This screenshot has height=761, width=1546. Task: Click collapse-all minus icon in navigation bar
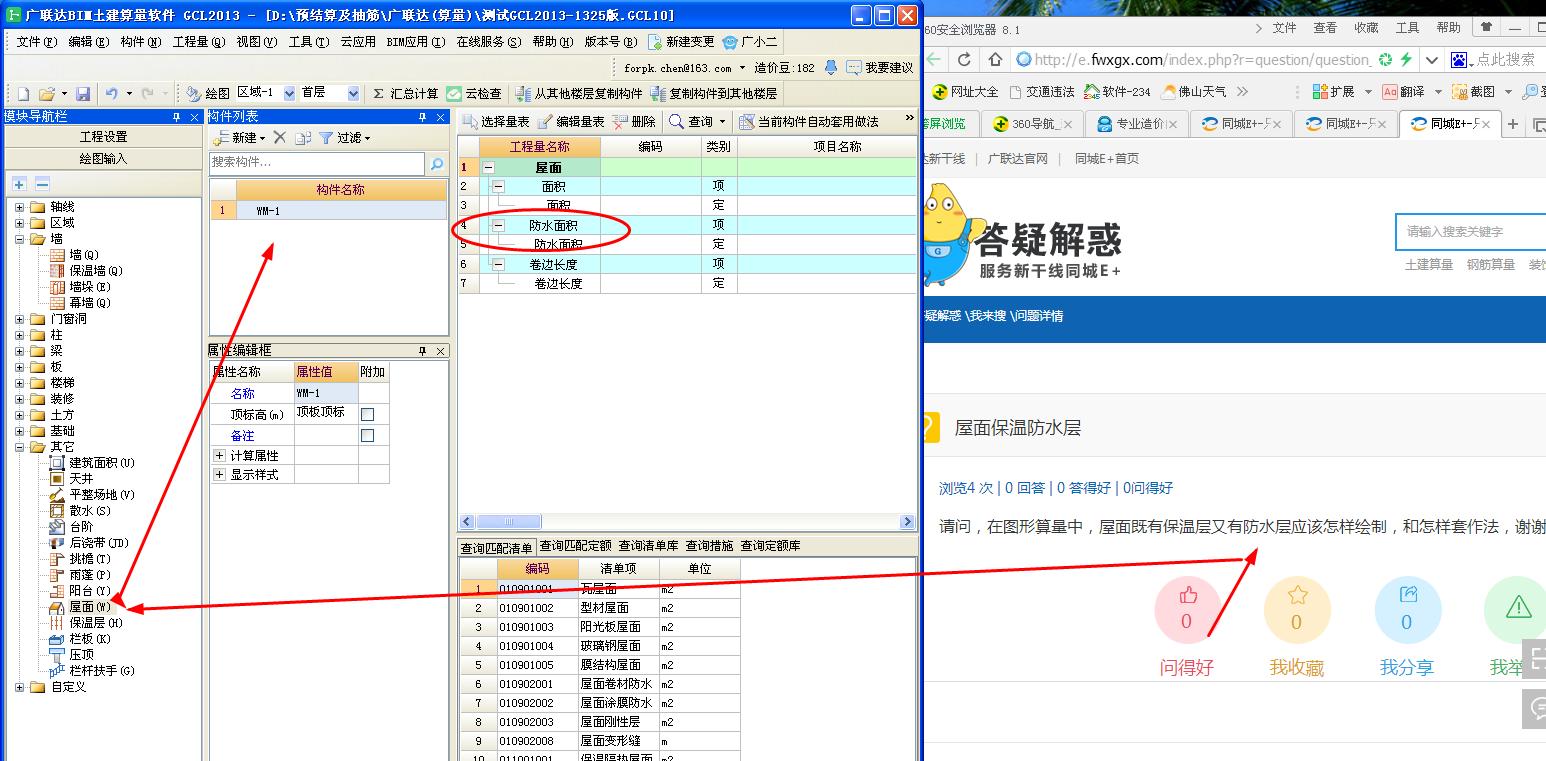pos(42,184)
